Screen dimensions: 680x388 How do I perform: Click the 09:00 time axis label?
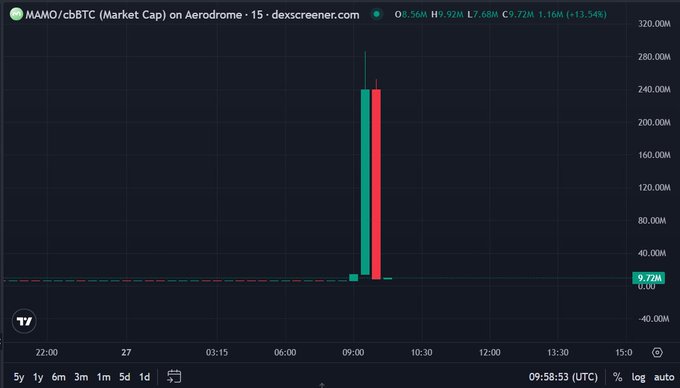[x=353, y=352]
